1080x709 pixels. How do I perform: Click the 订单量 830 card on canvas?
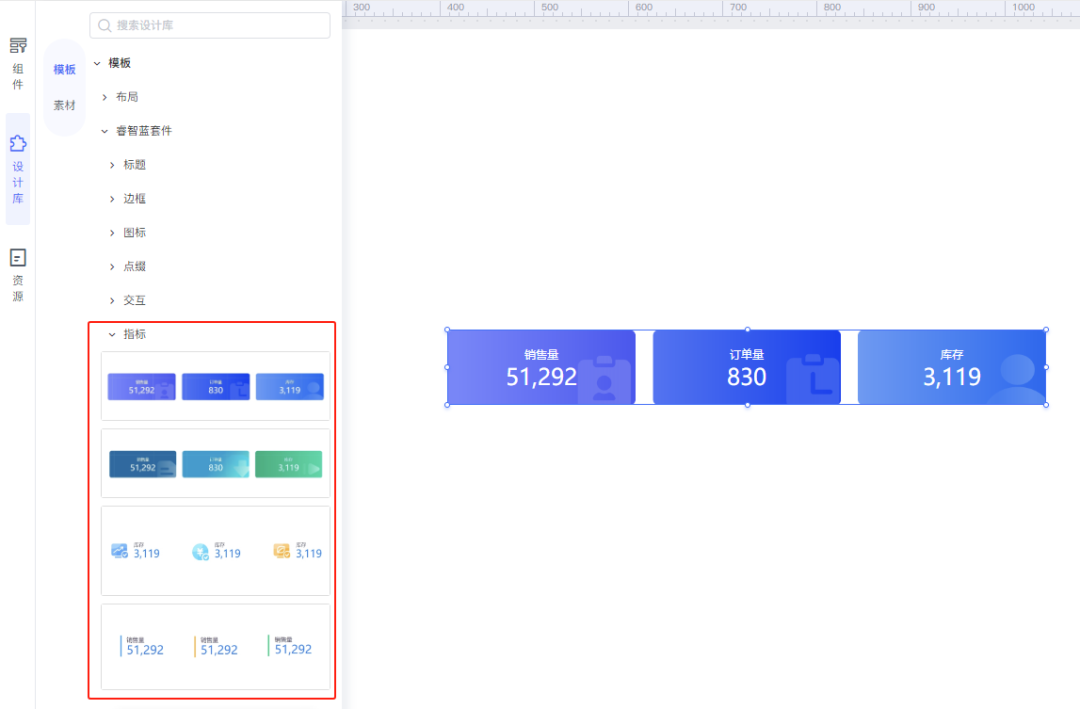click(747, 367)
